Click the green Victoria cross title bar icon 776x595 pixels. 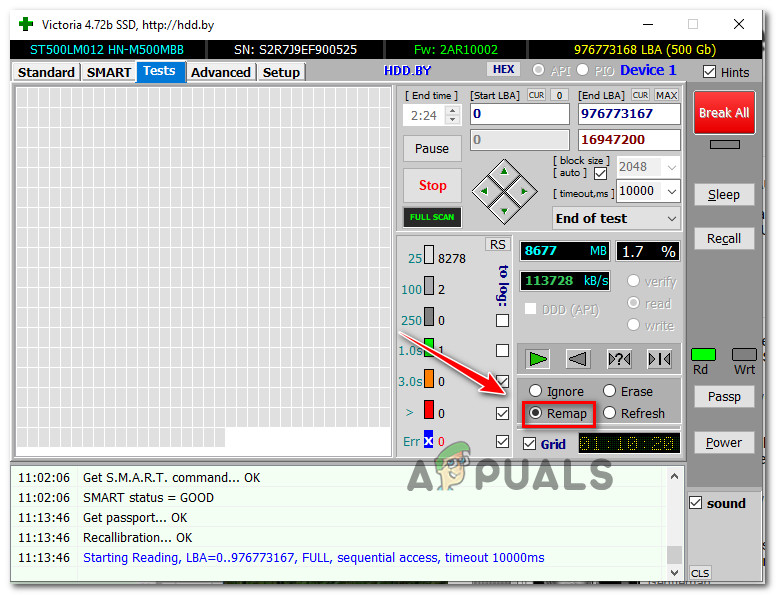click(x=26, y=24)
